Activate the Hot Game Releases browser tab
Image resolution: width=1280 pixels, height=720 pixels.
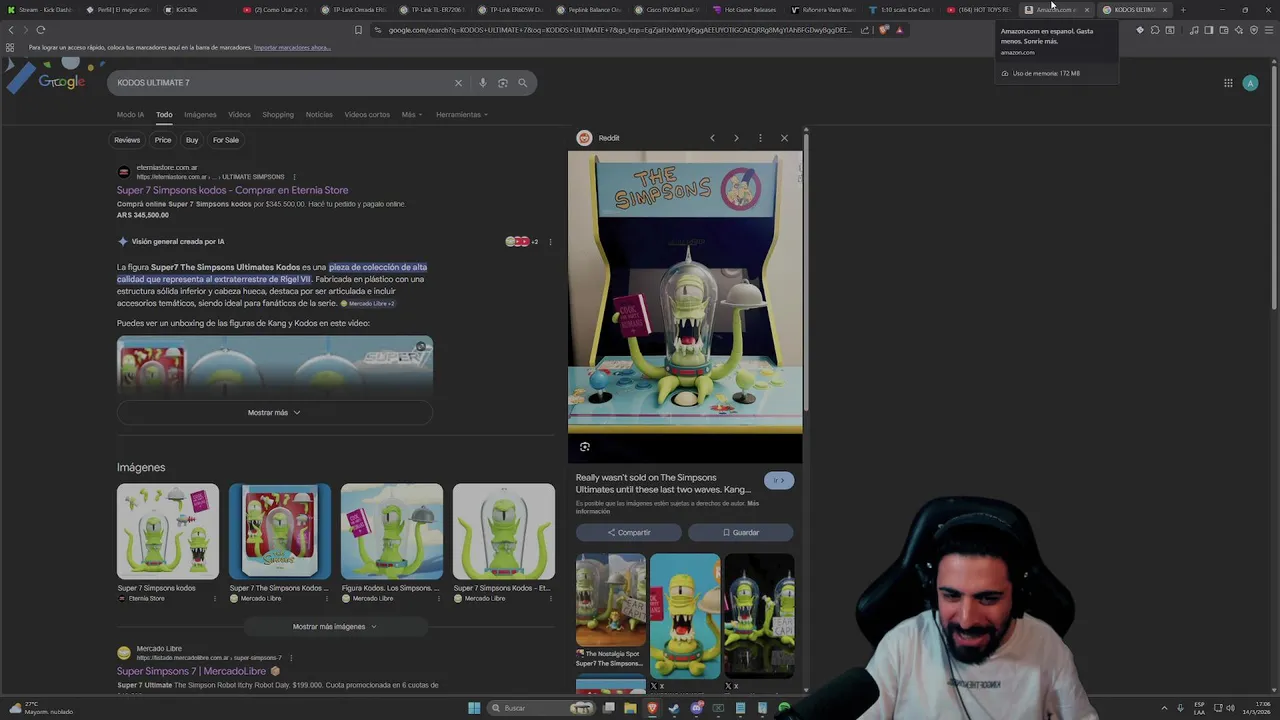tap(745, 10)
